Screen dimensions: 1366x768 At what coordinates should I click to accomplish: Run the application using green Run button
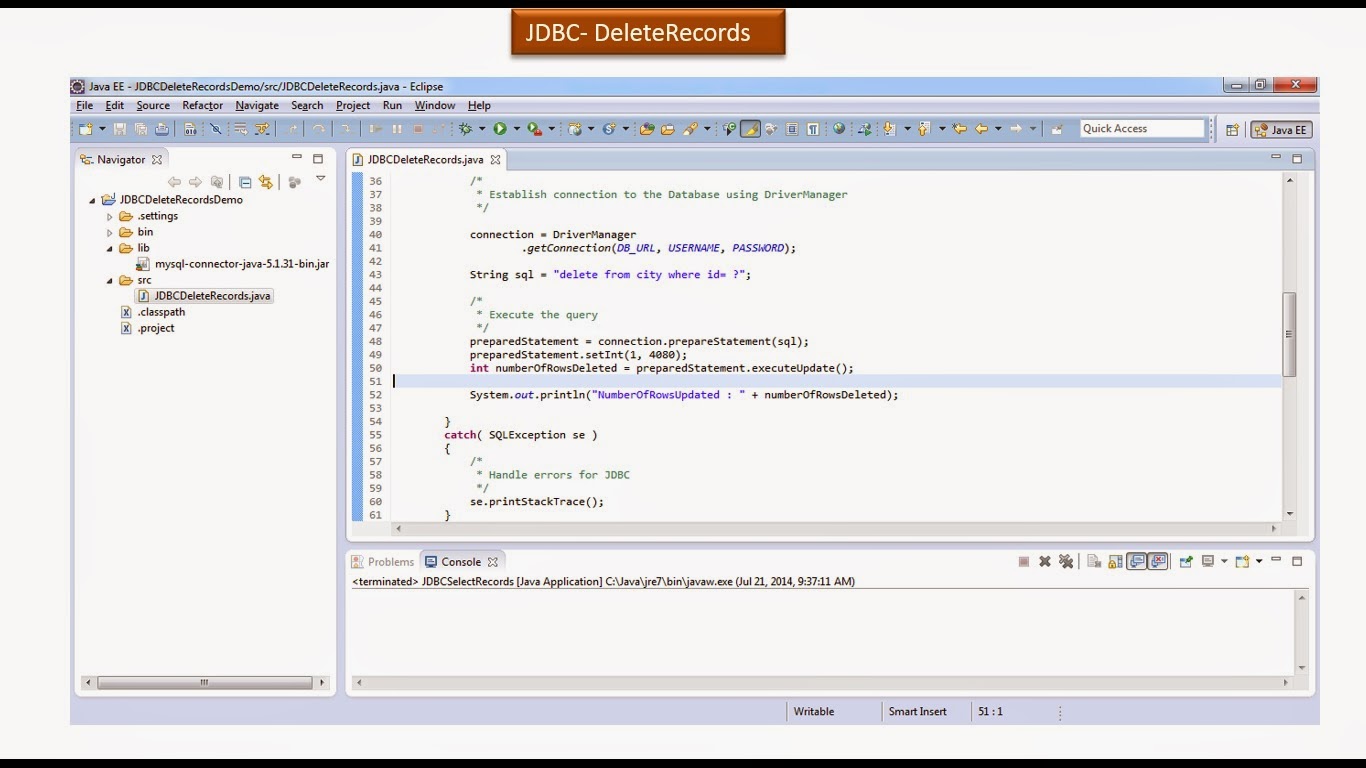[502, 129]
